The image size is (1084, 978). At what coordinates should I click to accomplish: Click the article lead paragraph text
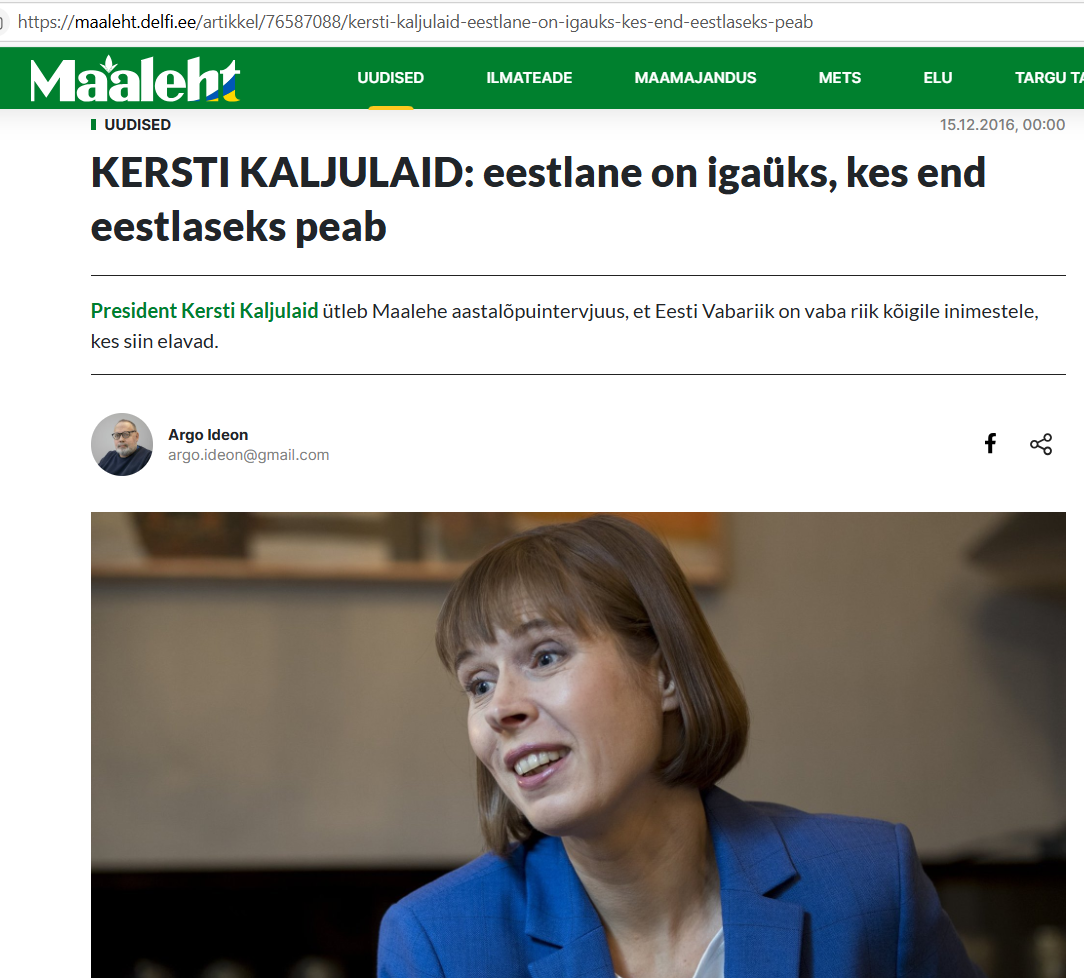tap(565, 326)
